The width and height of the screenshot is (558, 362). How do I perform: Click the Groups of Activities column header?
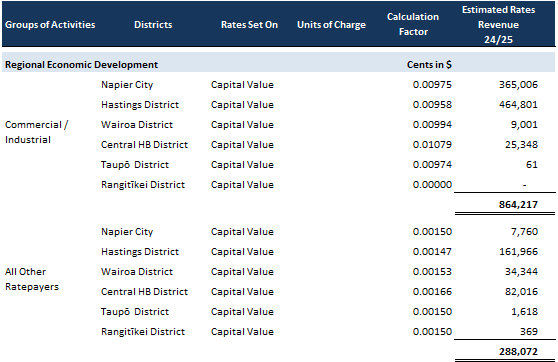50,25
